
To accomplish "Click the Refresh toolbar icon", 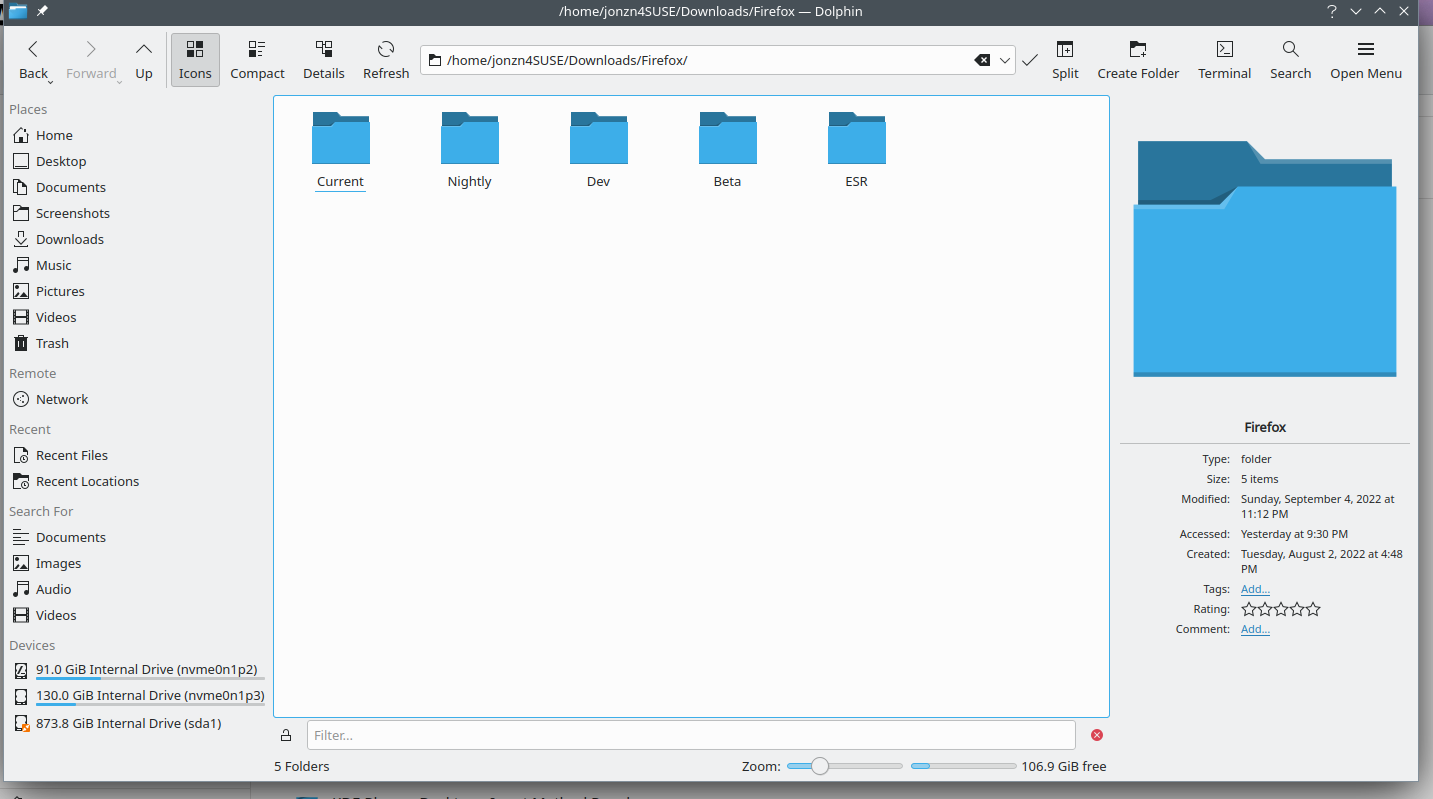I will [386, 60].
